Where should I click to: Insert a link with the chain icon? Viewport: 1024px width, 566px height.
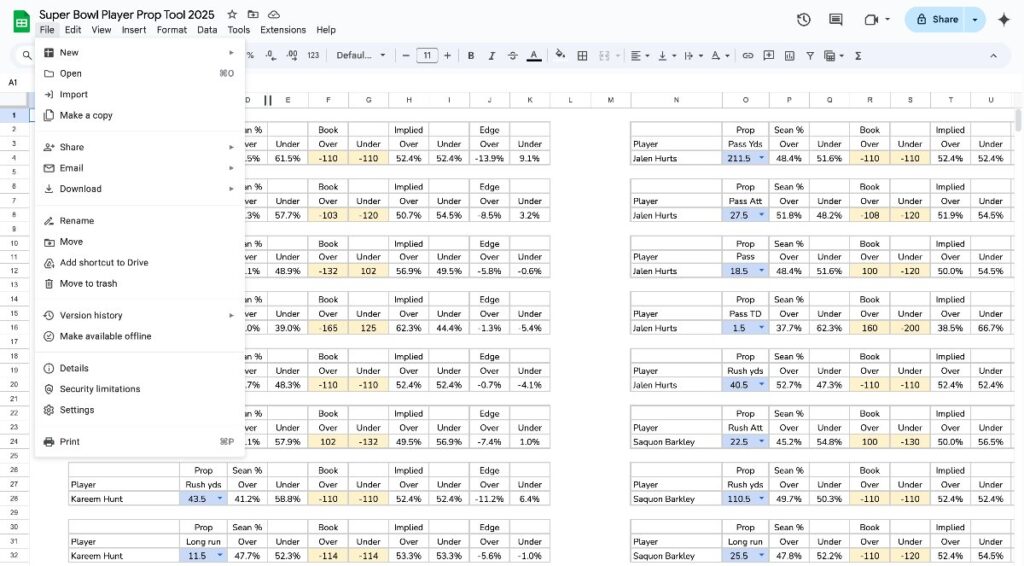(x=748, y=55)
